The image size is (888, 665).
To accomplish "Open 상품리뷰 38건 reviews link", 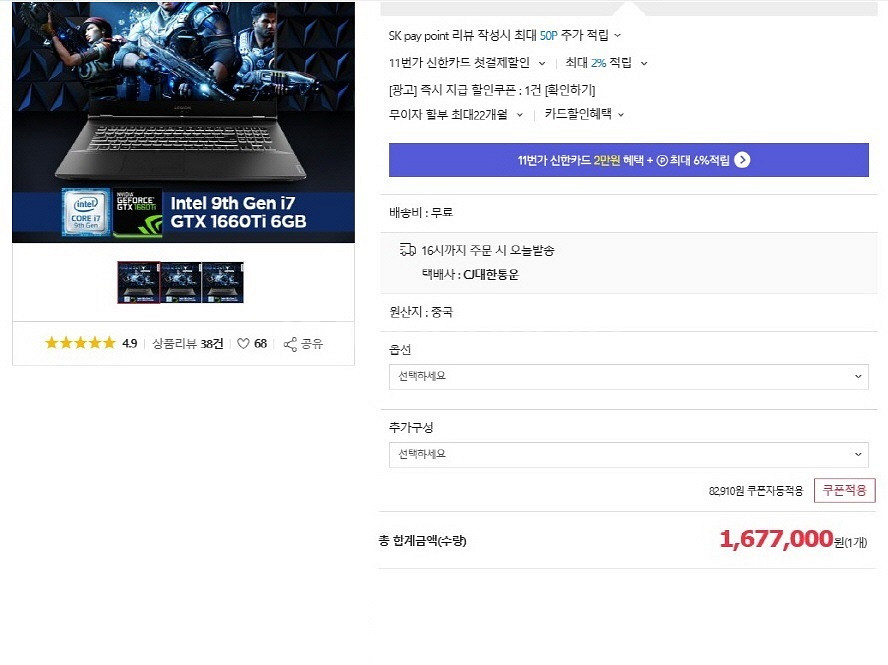I will 188,344.
